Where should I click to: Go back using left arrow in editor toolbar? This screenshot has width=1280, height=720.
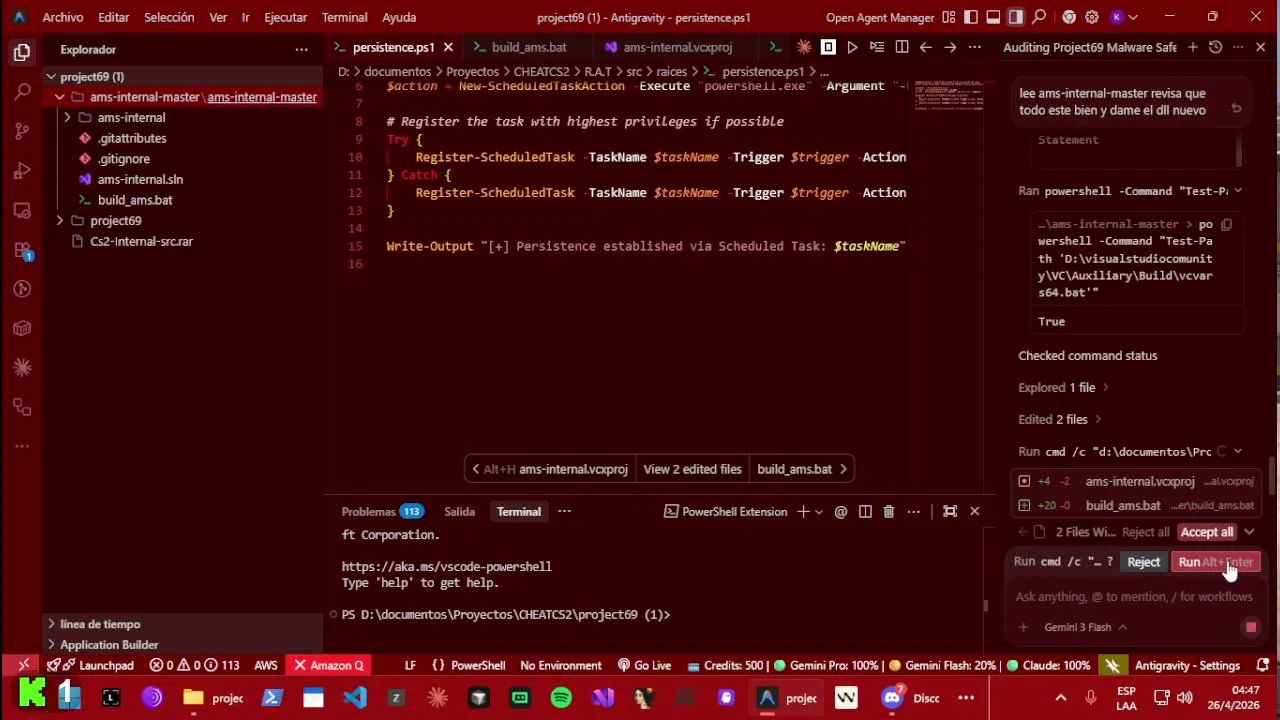pyautogui.click(x=926, y=47)
